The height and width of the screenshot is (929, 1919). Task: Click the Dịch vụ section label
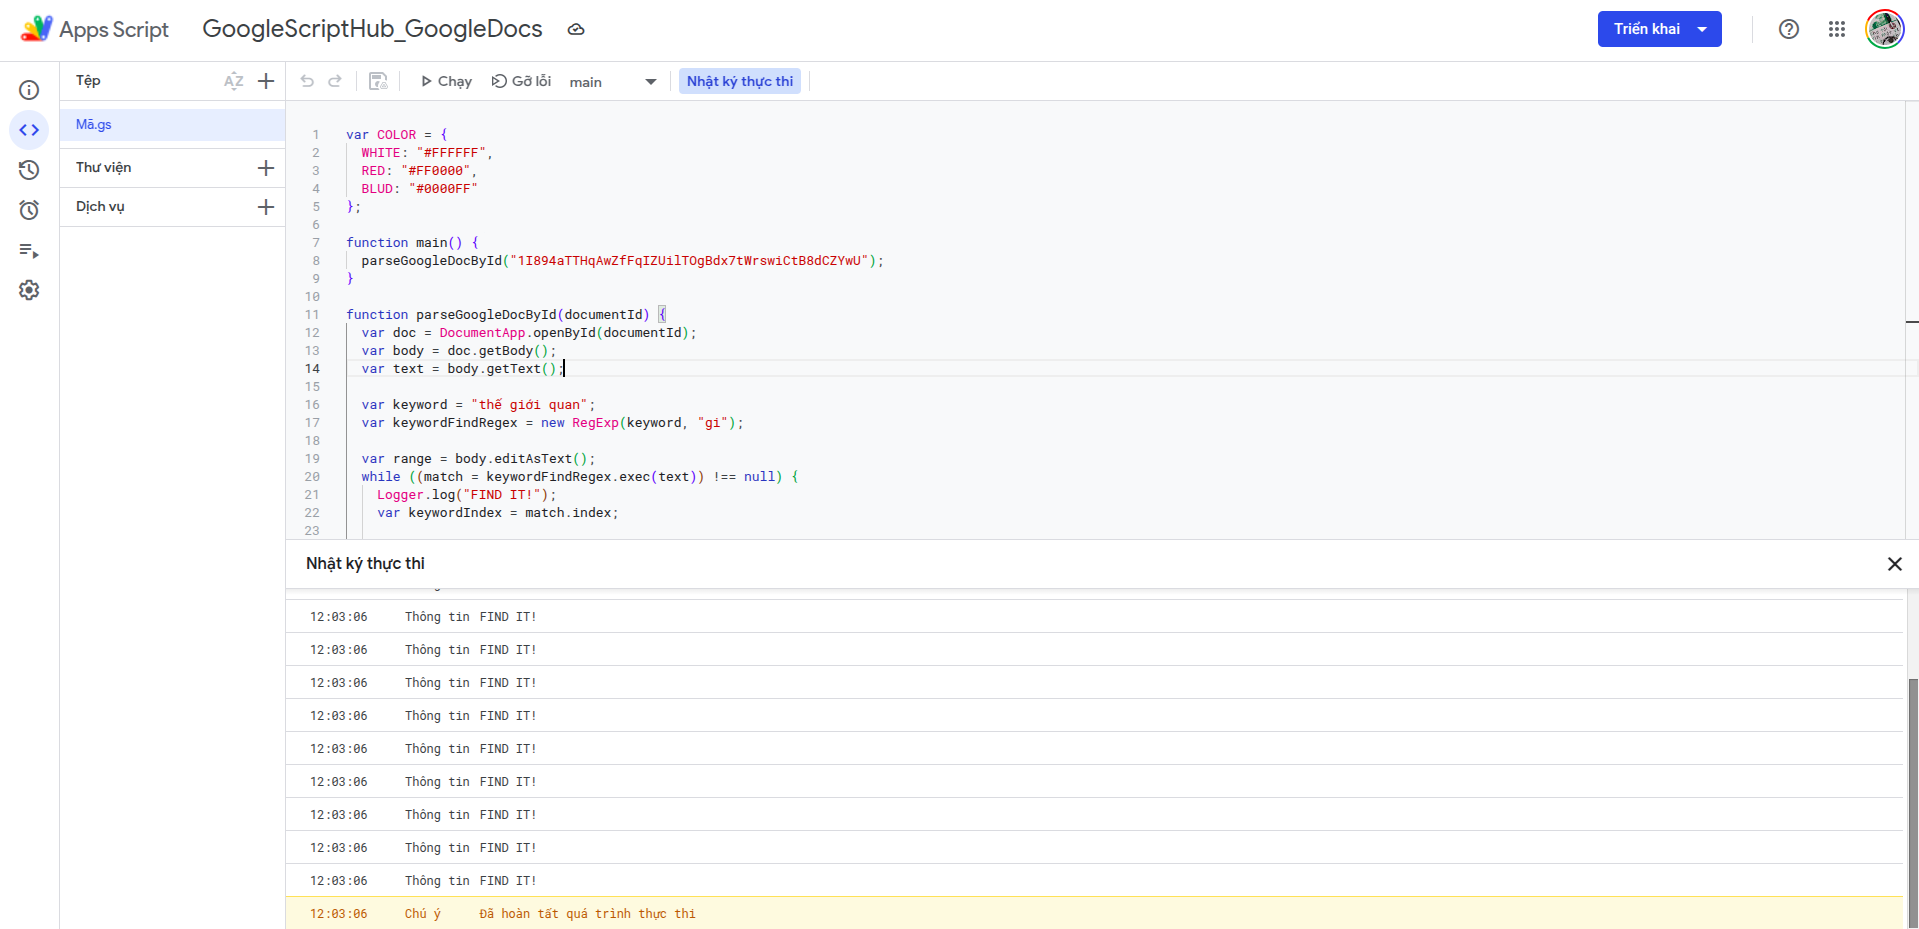point(100,207)
